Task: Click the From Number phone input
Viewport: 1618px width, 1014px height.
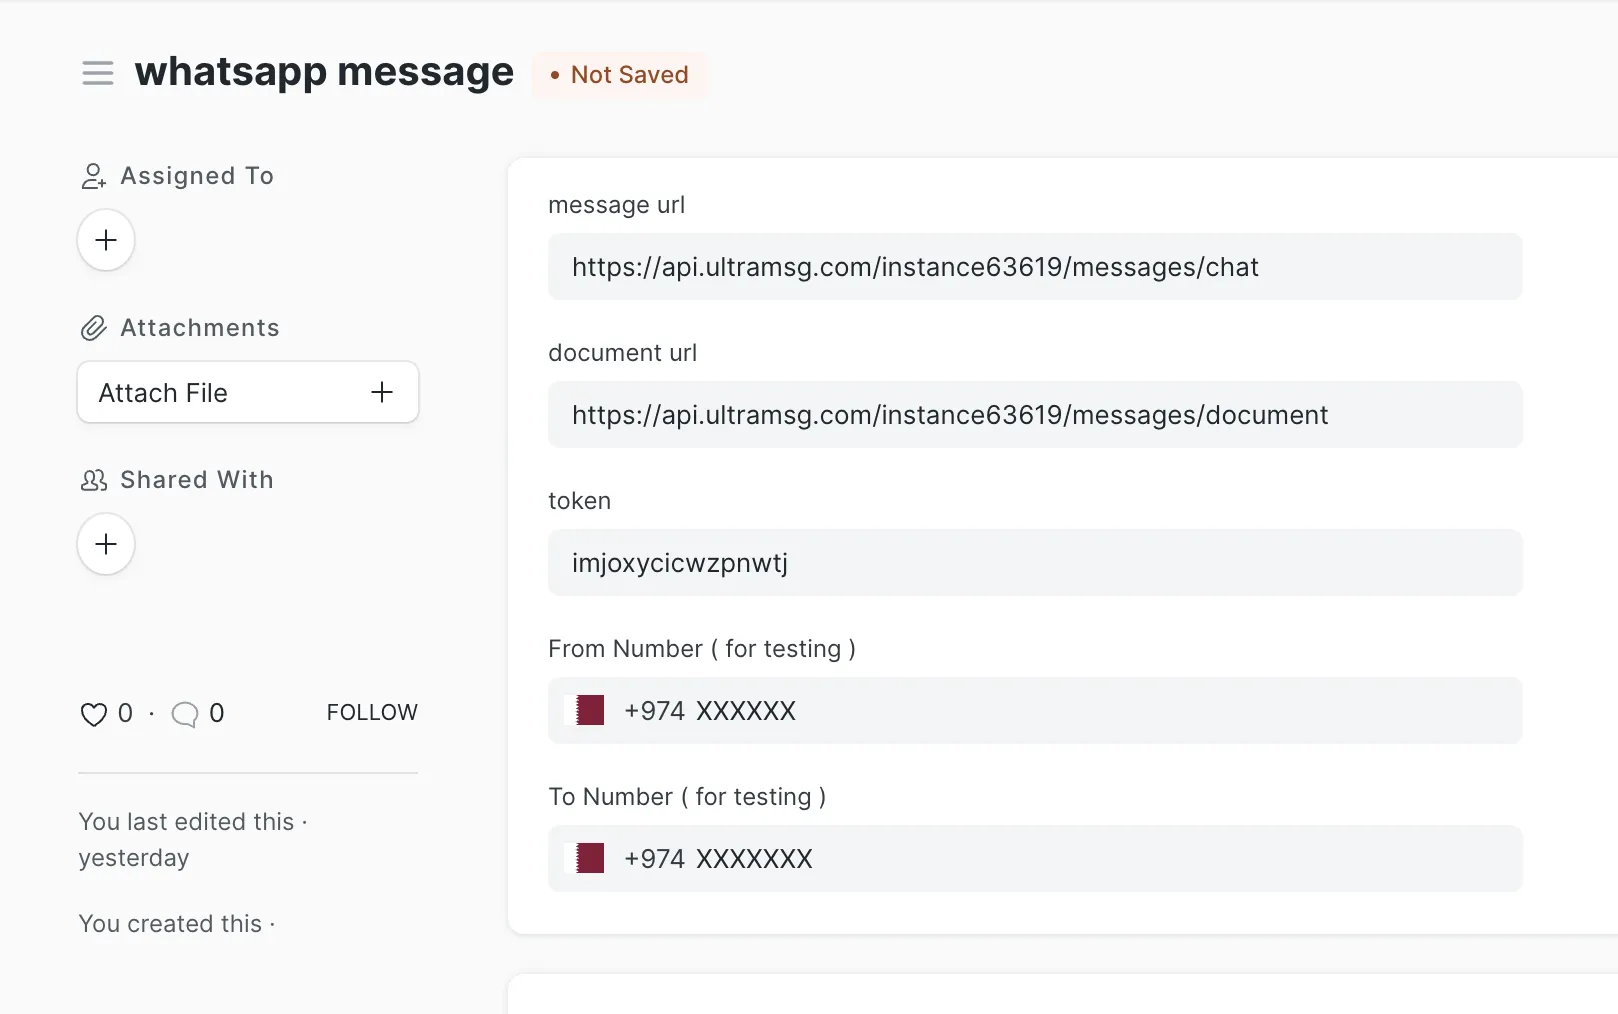Action: [1035, 711]
